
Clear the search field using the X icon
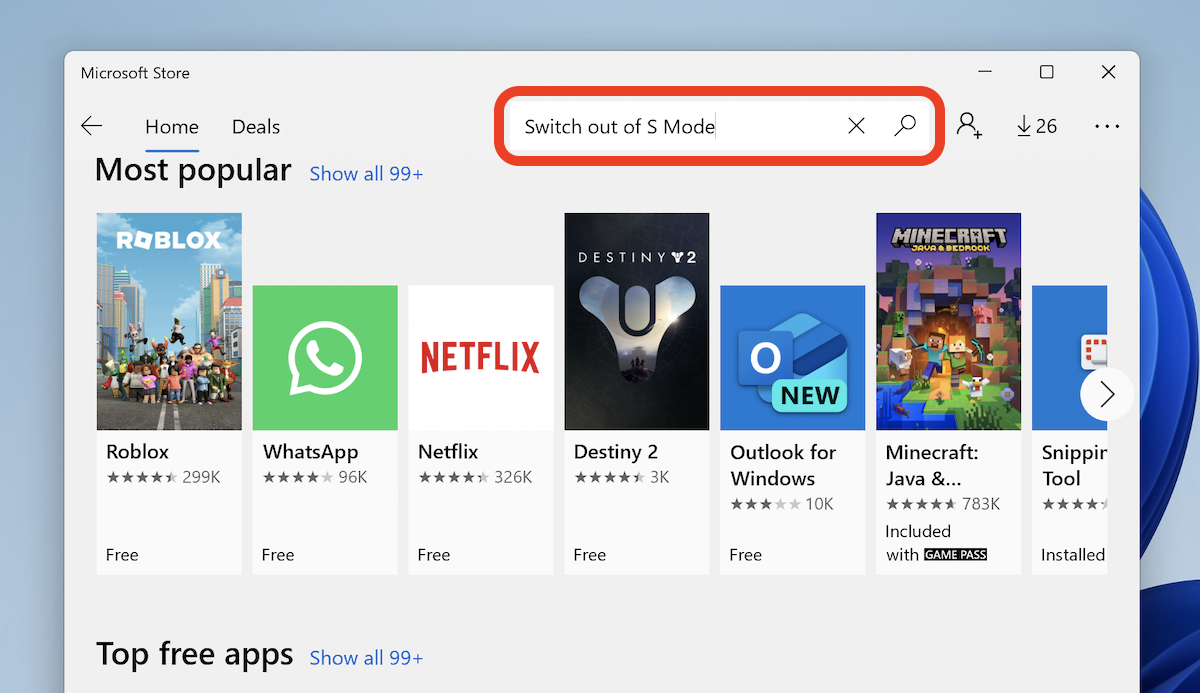pyautogui.click(x=856, y=125)
